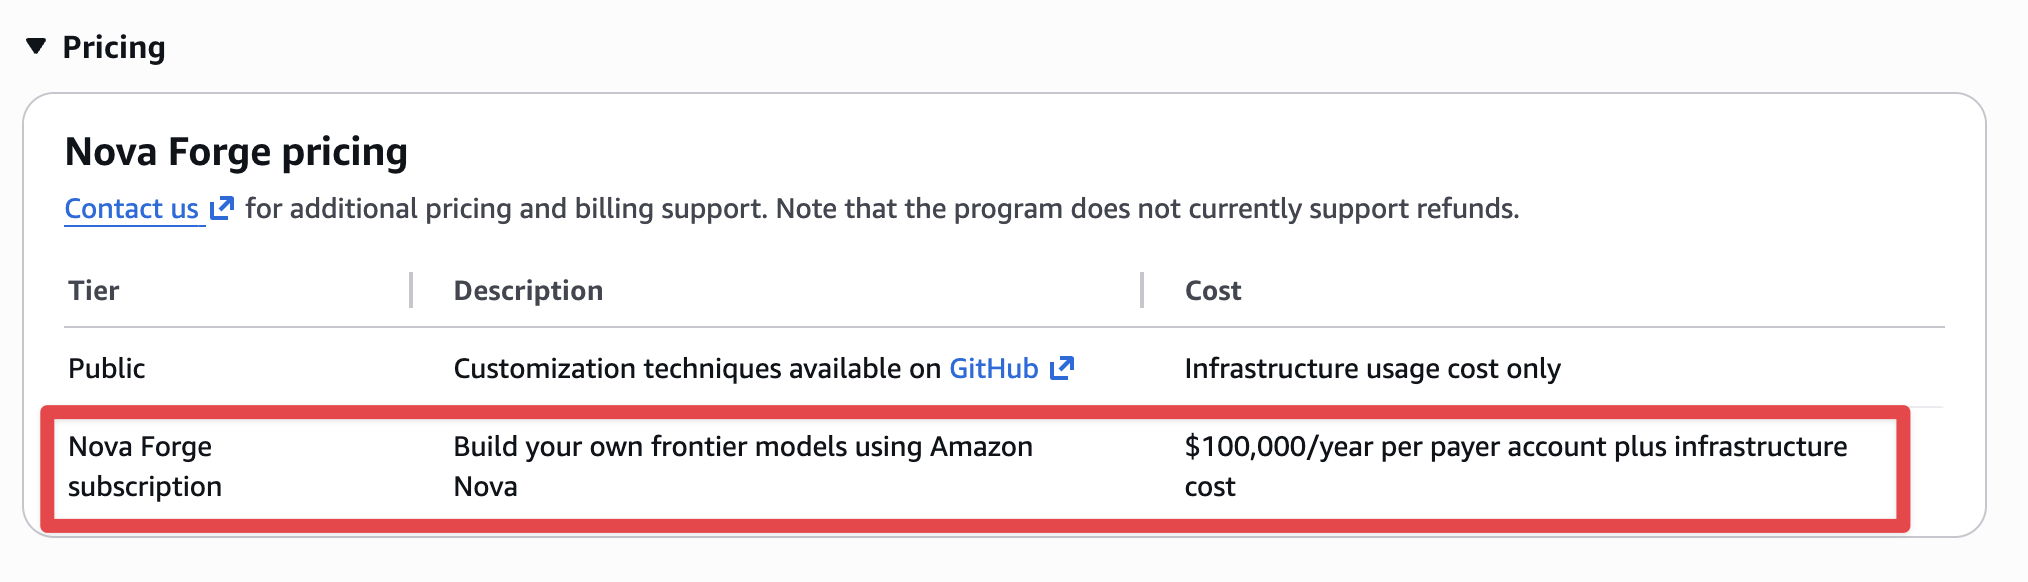
Task: Click external-link icon next to GitHub
Action: 1062,368
